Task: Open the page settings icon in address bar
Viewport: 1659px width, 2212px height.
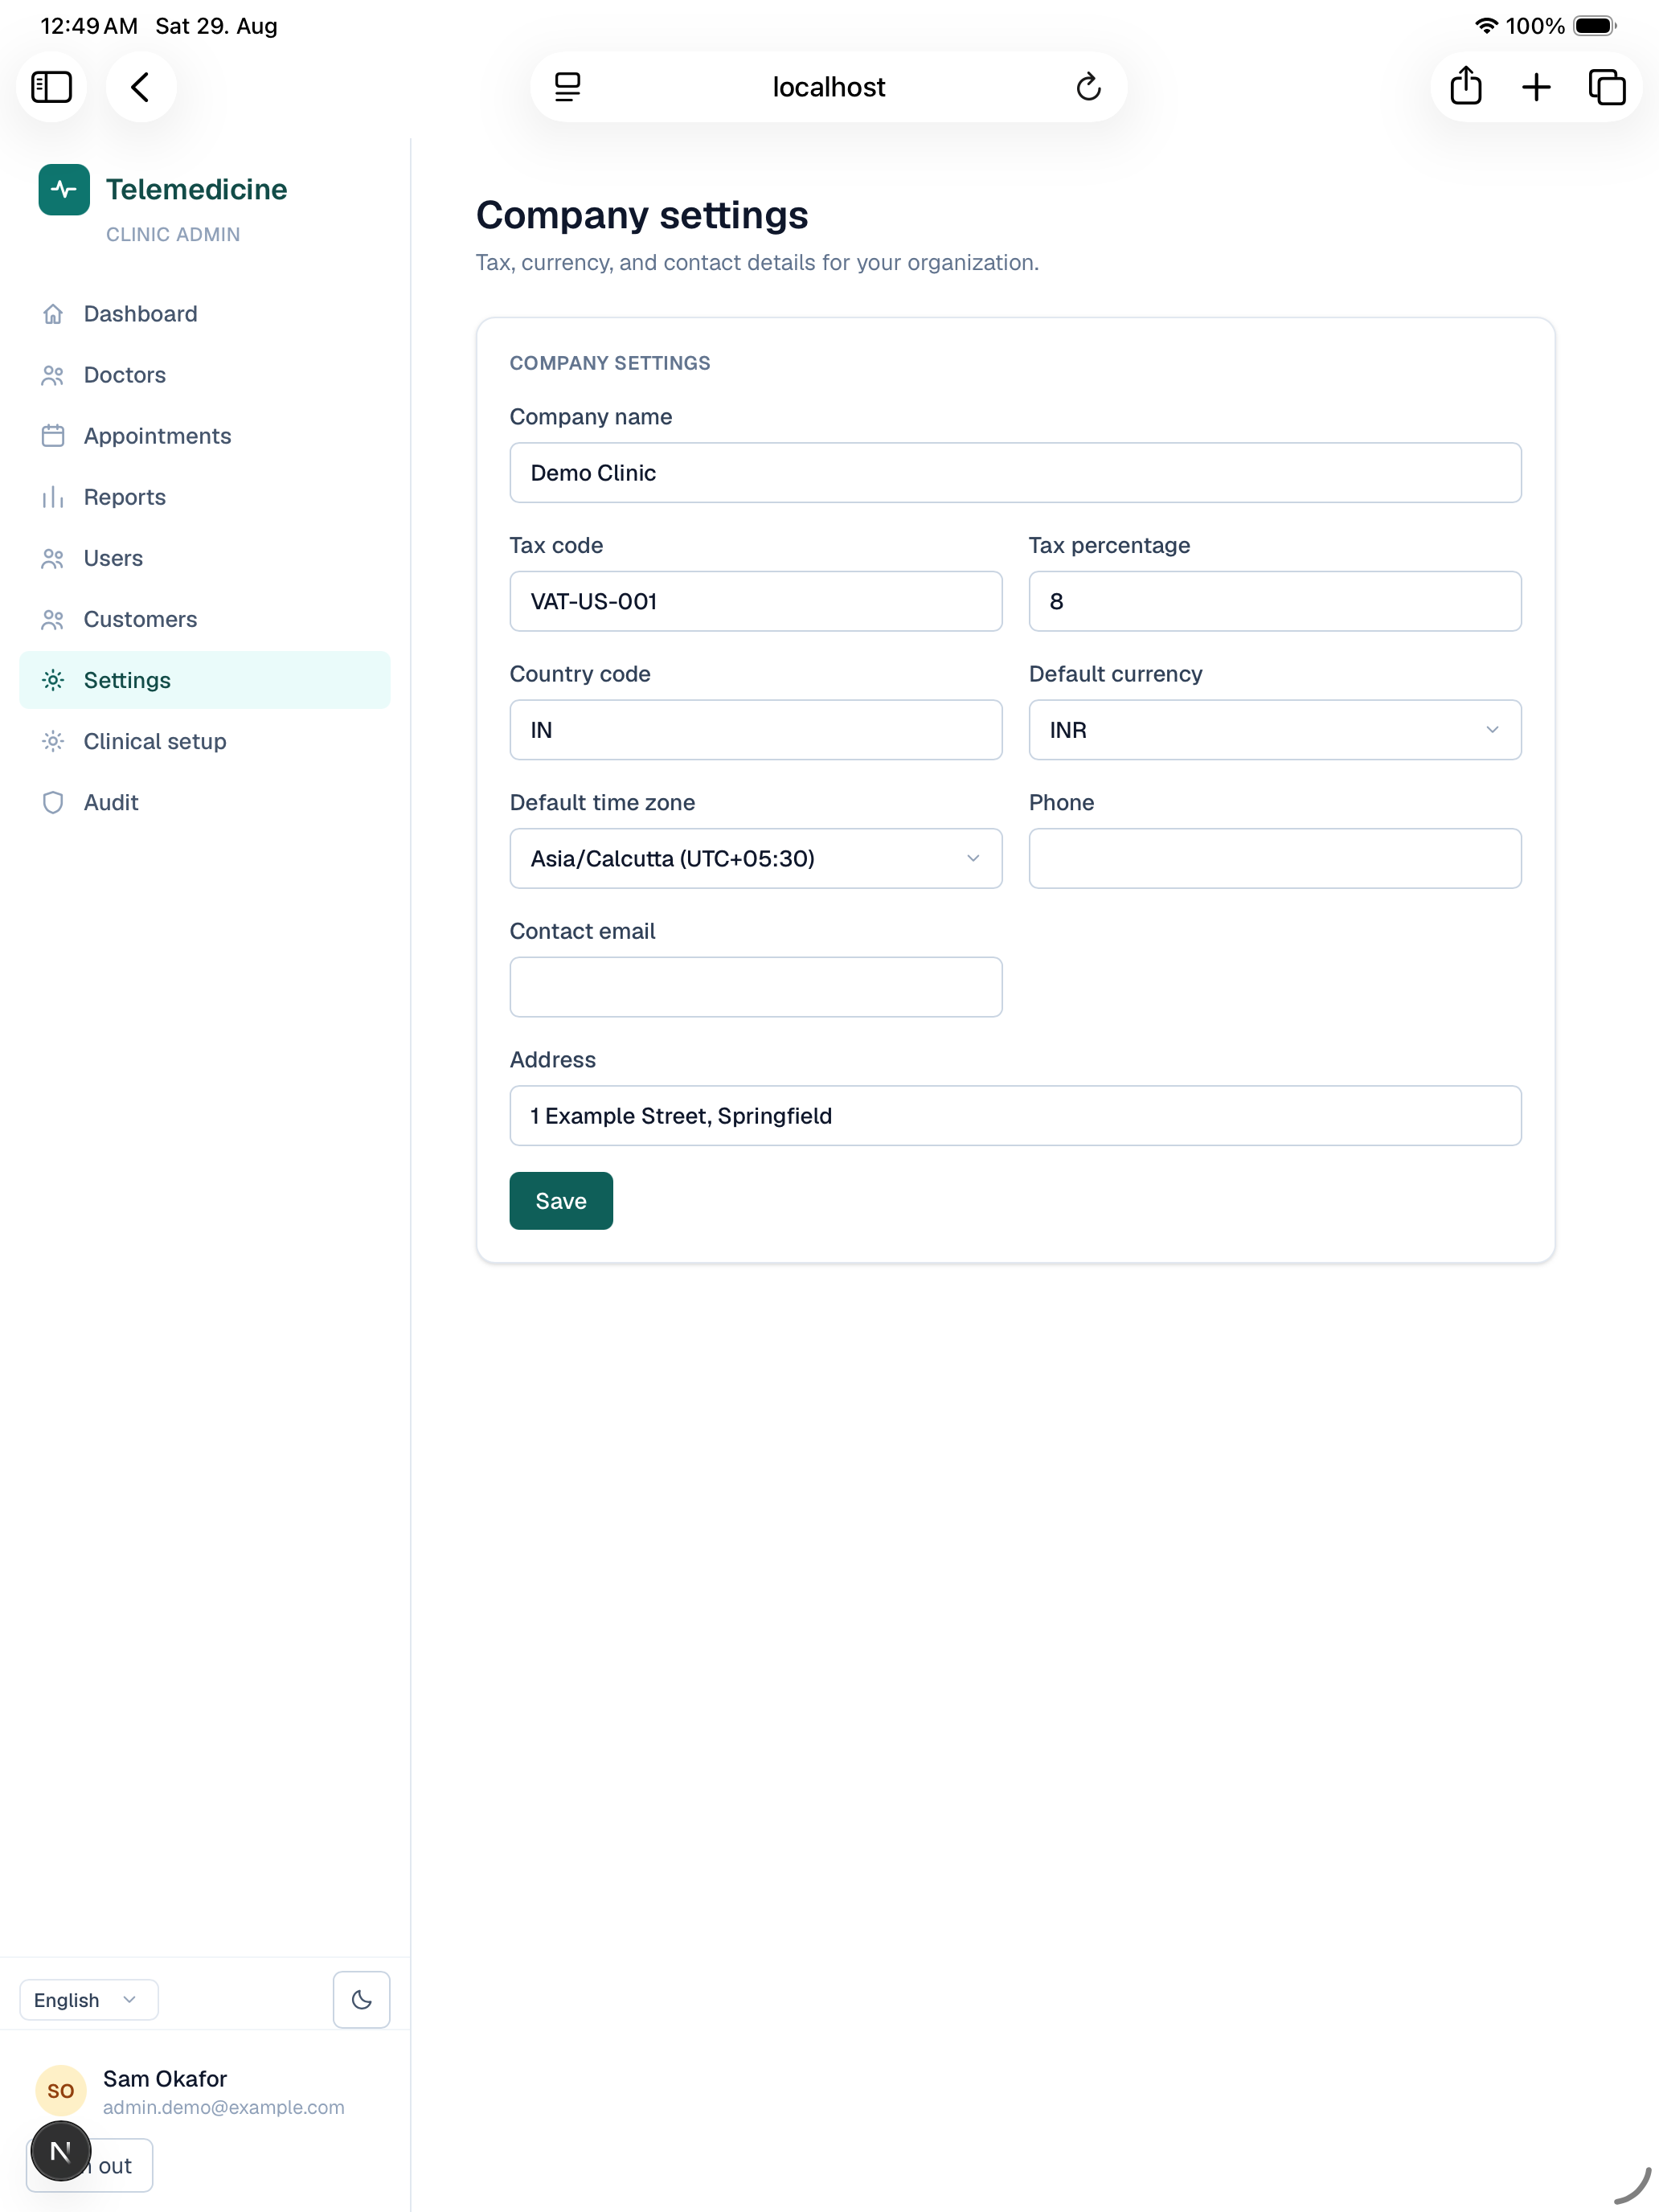Action: click(x=567, y=87)
